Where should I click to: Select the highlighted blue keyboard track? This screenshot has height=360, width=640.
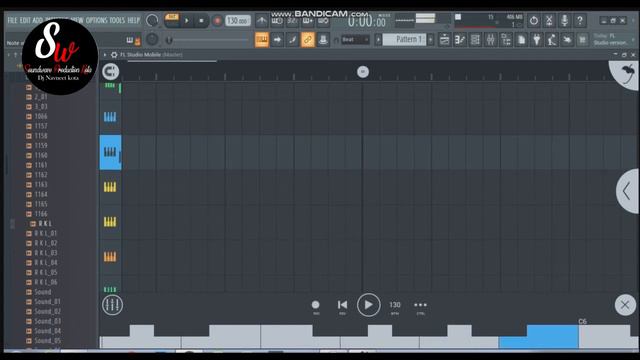click(110, 152)
